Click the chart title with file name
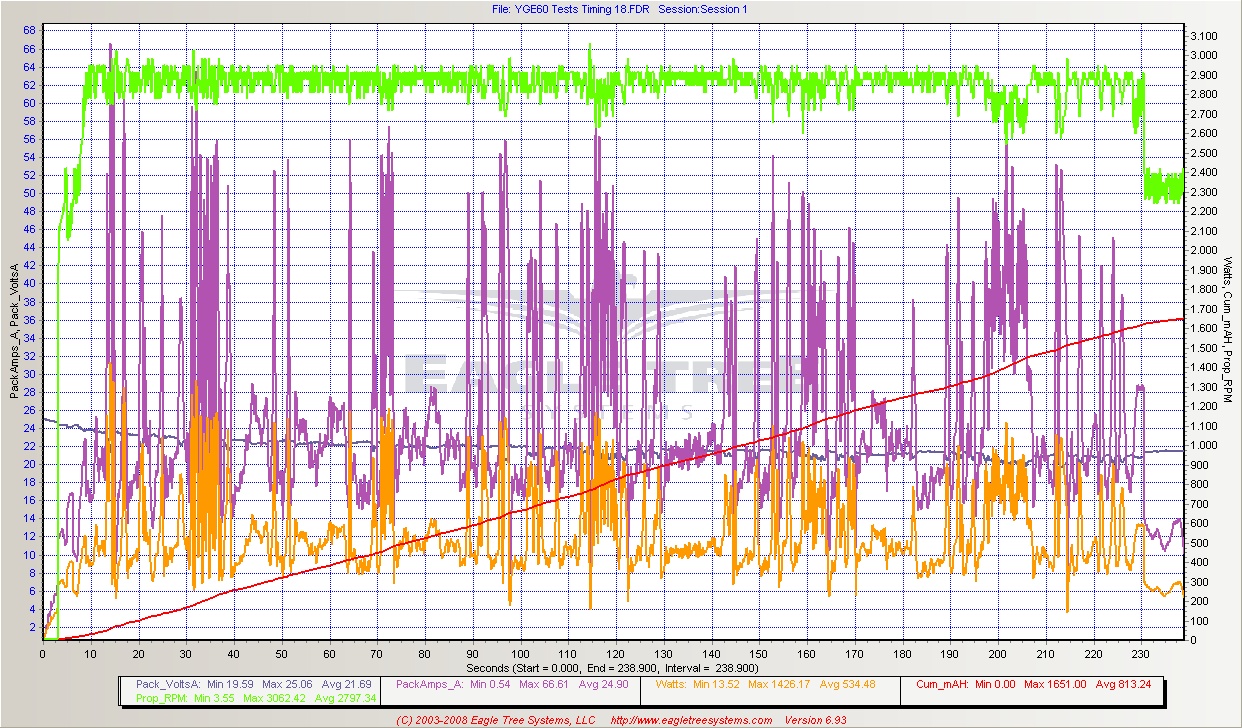 coord(620,9)
